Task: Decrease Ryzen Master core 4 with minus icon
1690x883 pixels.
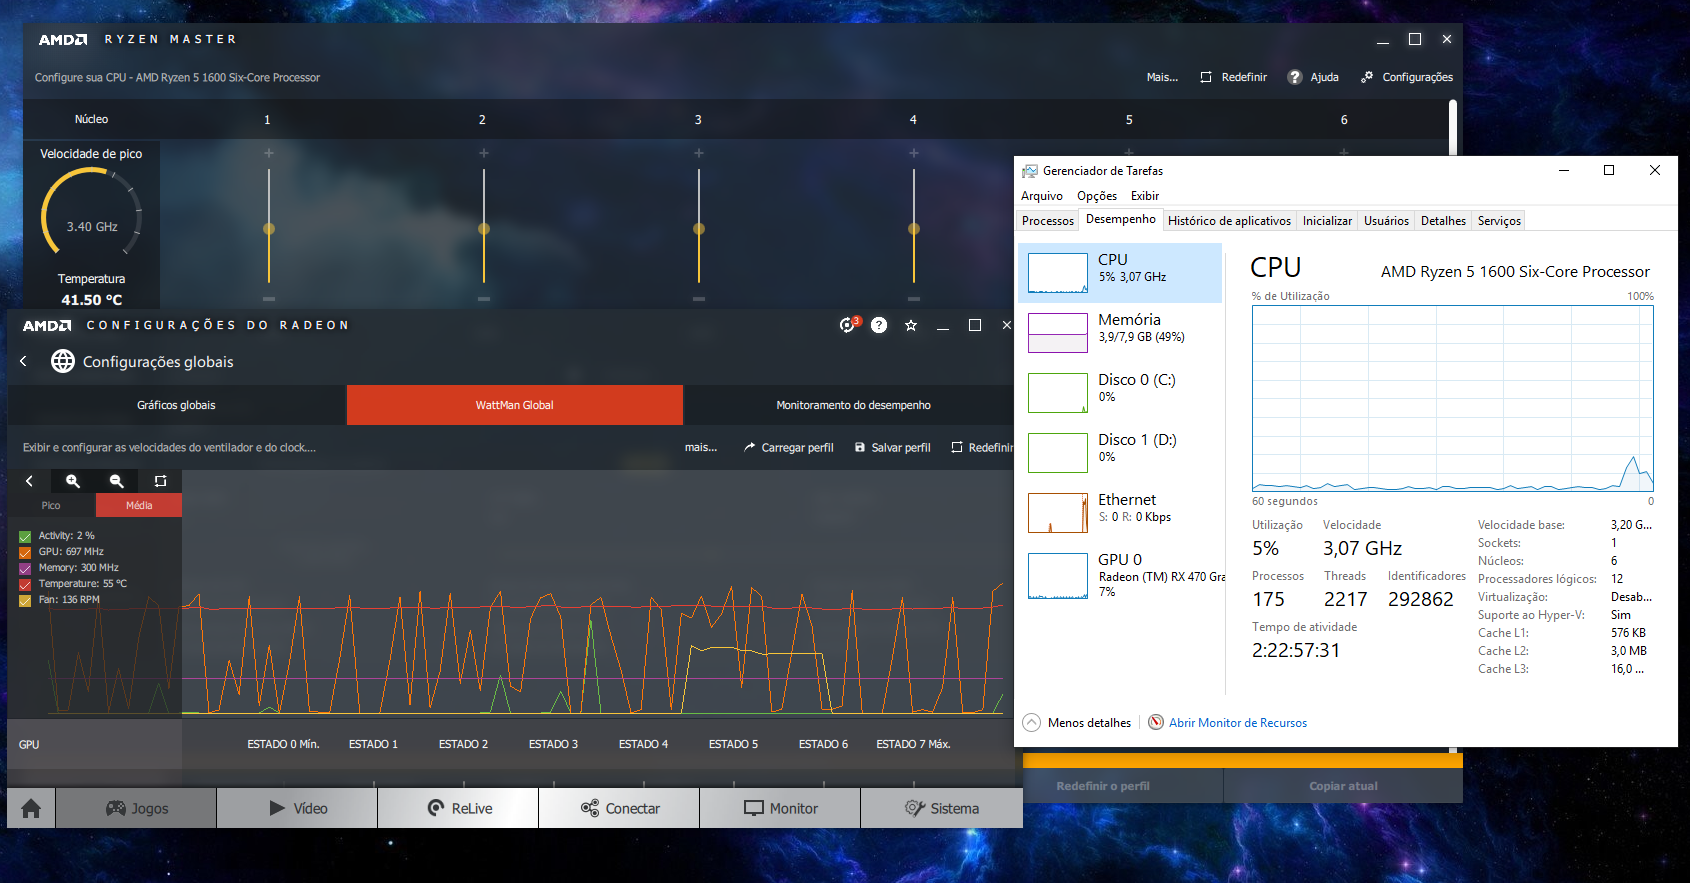Action: 914,299
